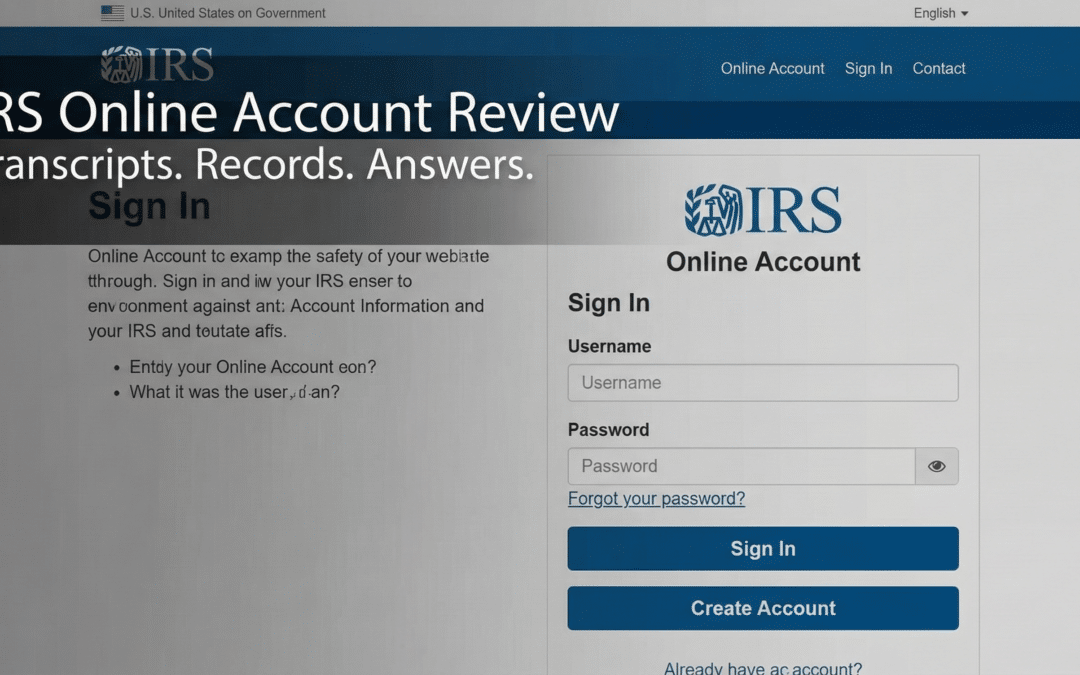
Task: Click the US flag icon in top banner
Action: click(x=112, y=13)
